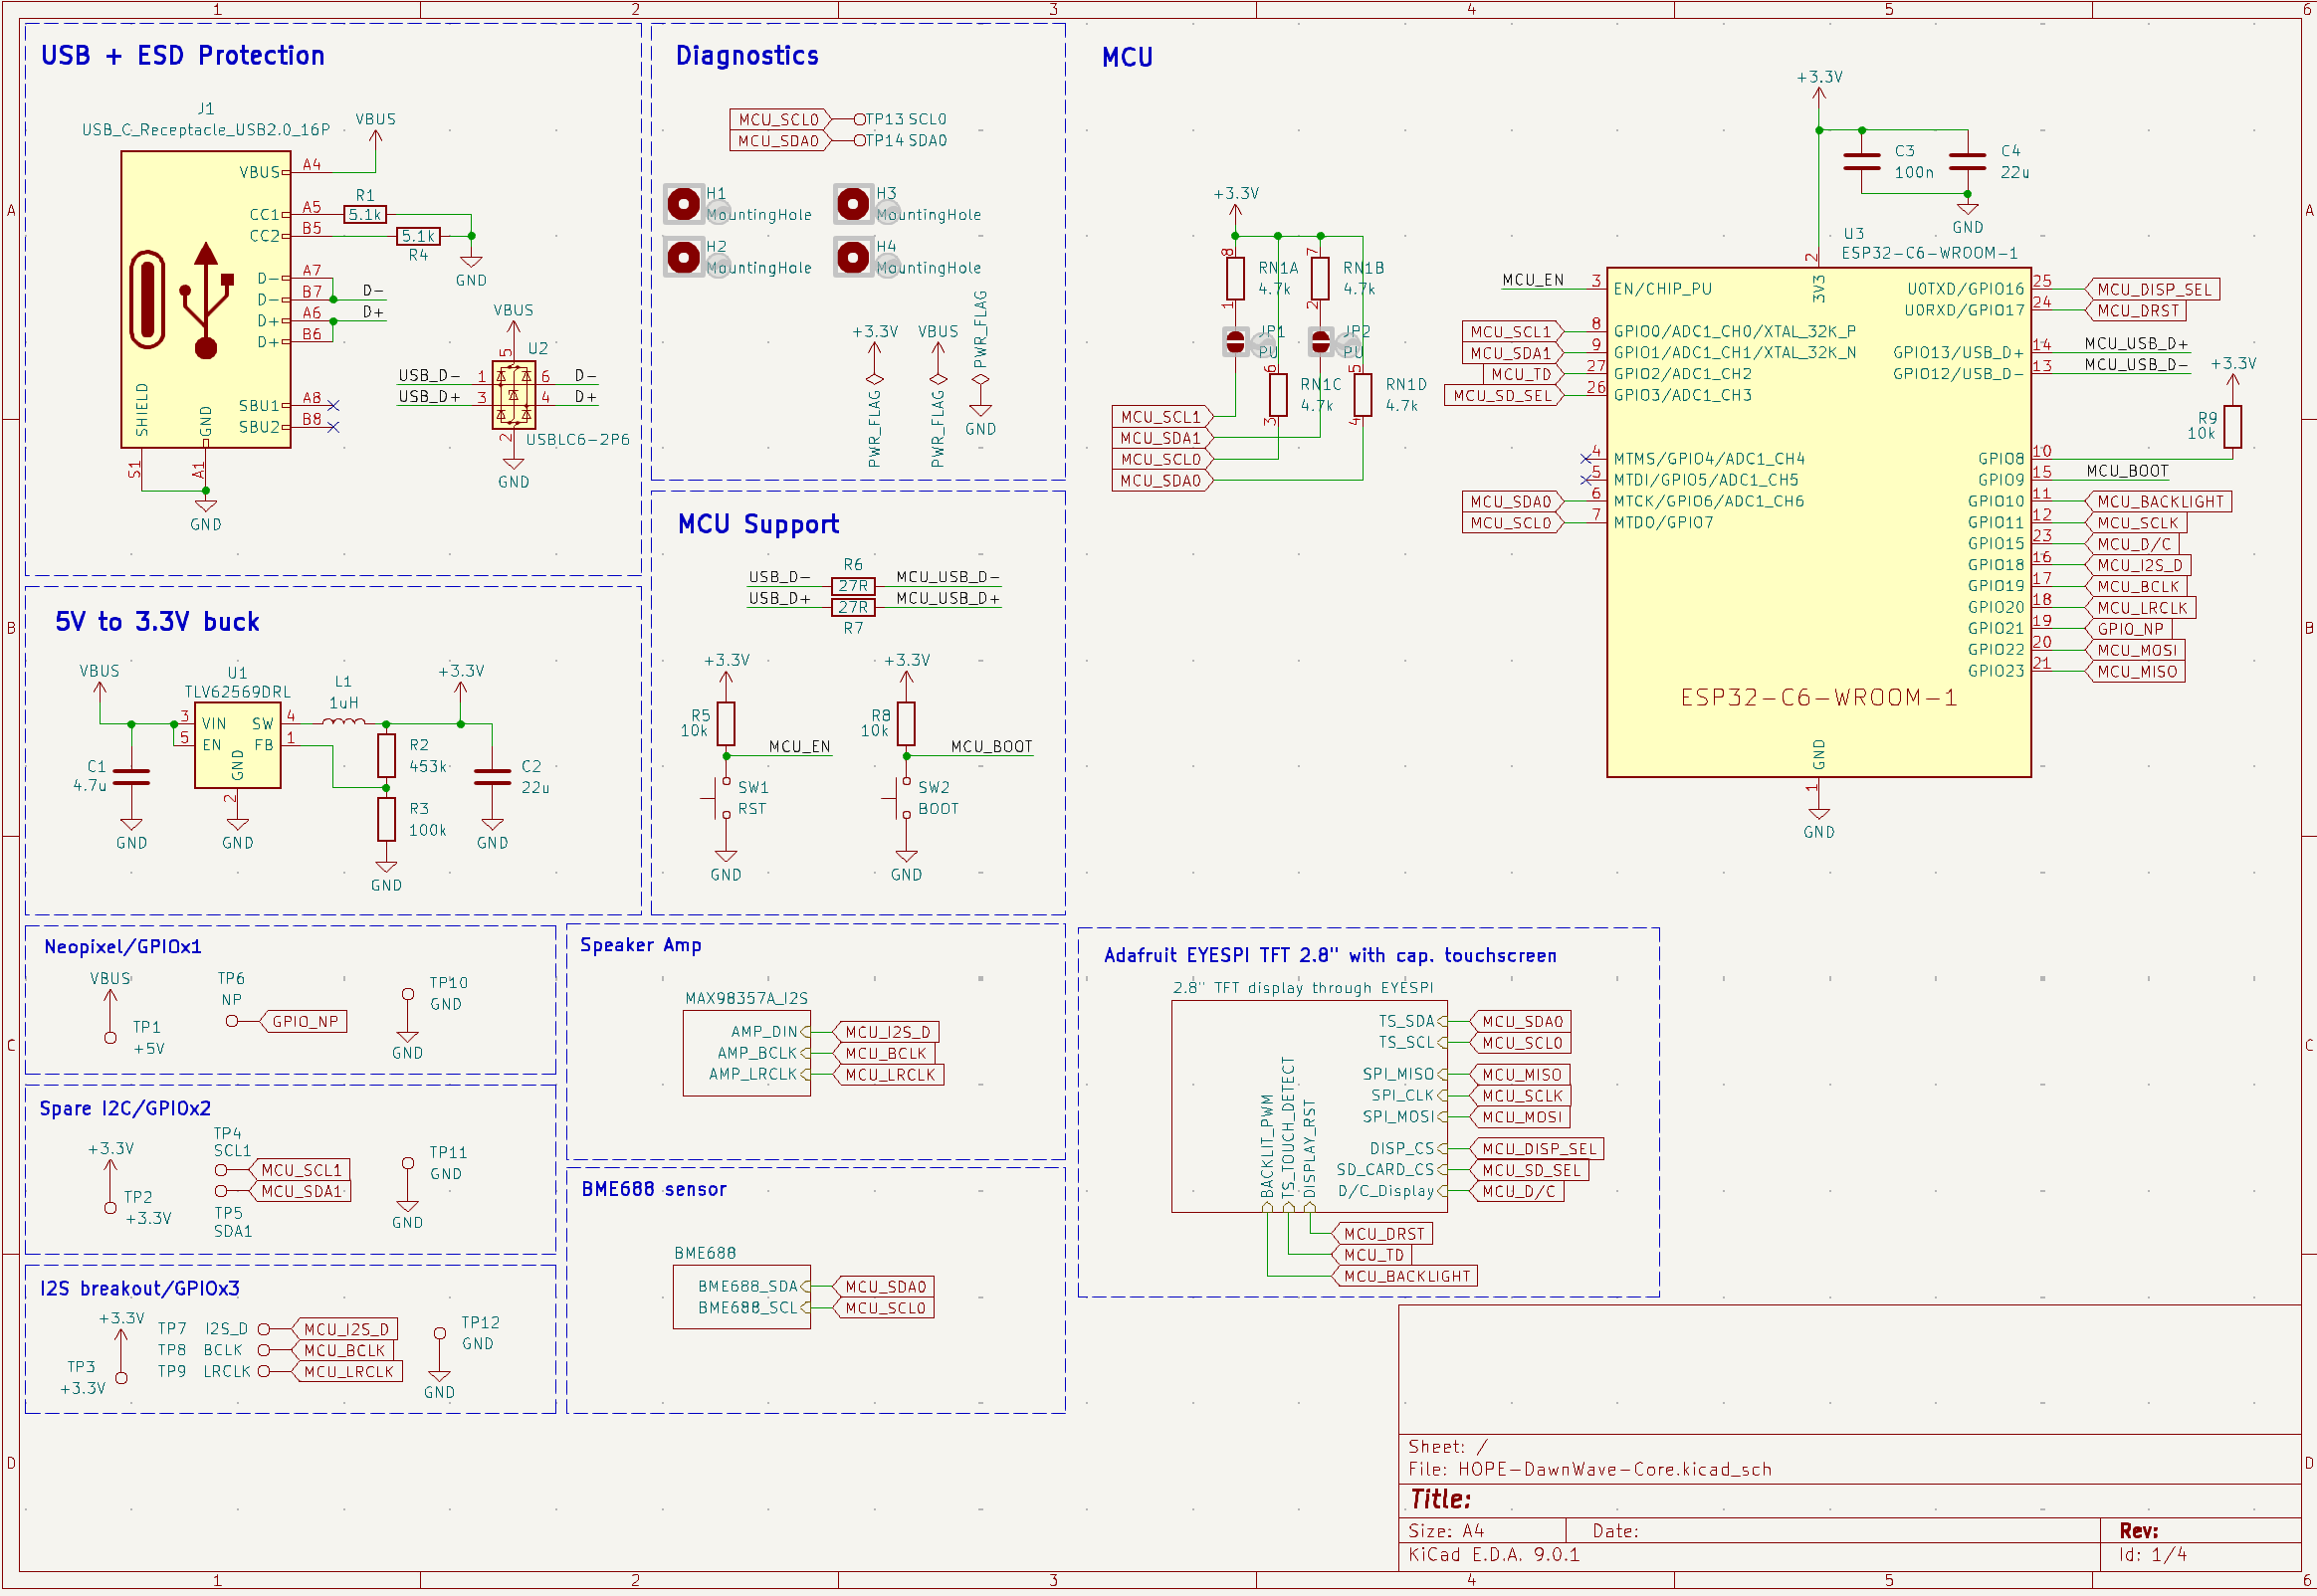Click the Spare I2C/GPIOx2 section title

[x=125, y=1109]
